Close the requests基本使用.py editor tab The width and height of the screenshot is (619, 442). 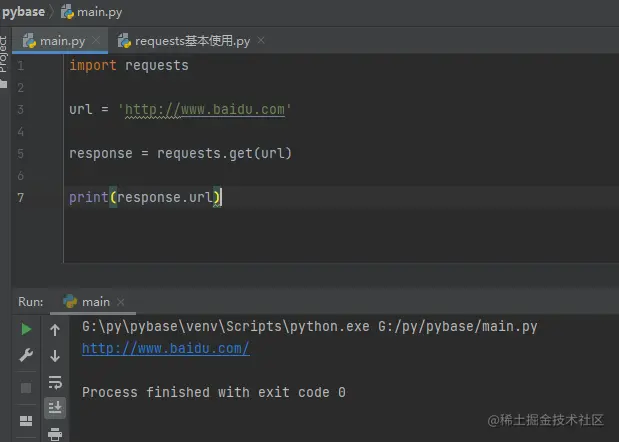[x=261, y=40]
